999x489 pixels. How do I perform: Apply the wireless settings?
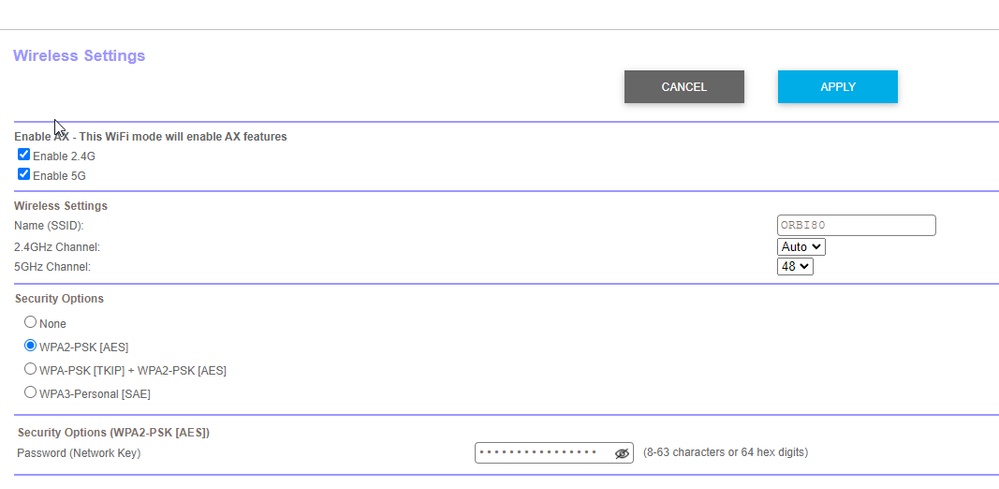tap(837, 87)
